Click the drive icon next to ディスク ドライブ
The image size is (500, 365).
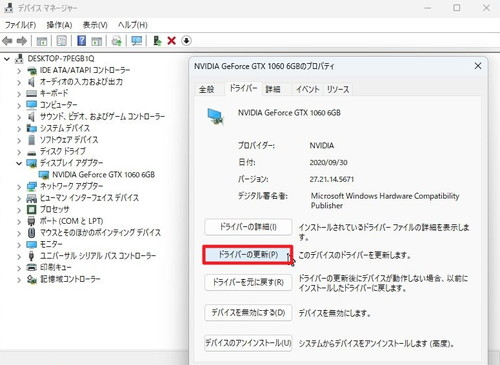[31, 153]
